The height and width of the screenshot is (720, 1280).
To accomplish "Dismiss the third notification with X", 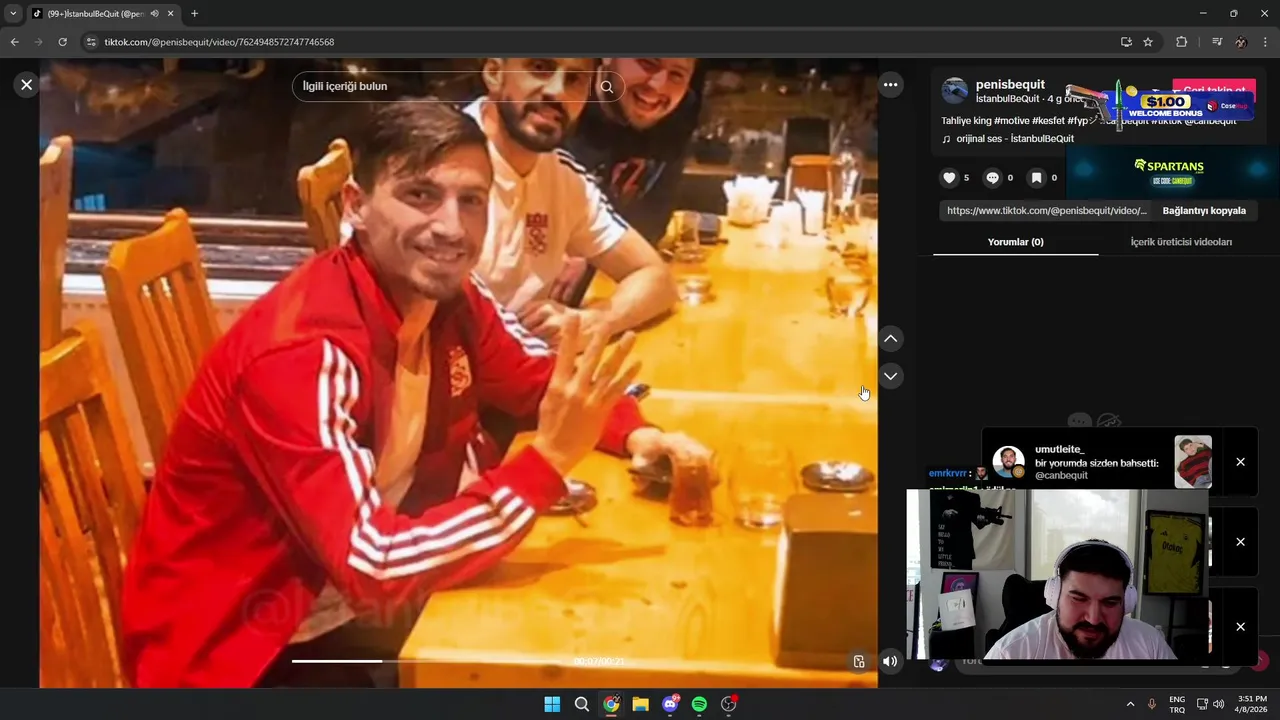I will (1240, 627).
